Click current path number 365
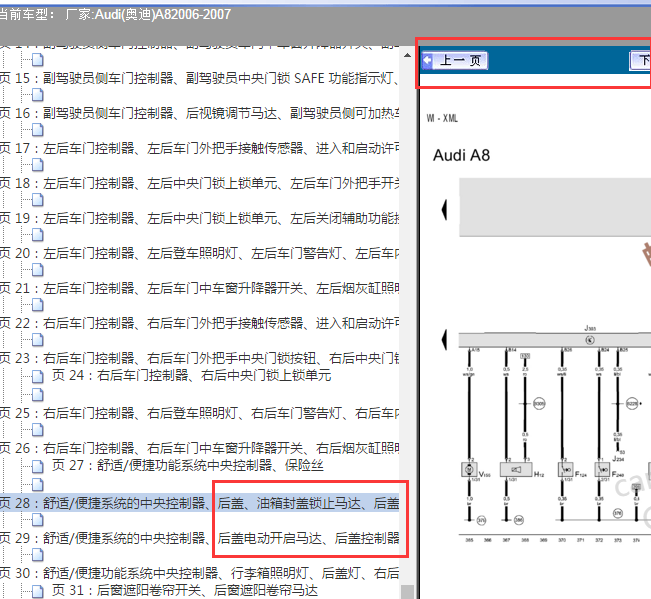This screenshot has height=599, width=651. (x=469, y=540)
